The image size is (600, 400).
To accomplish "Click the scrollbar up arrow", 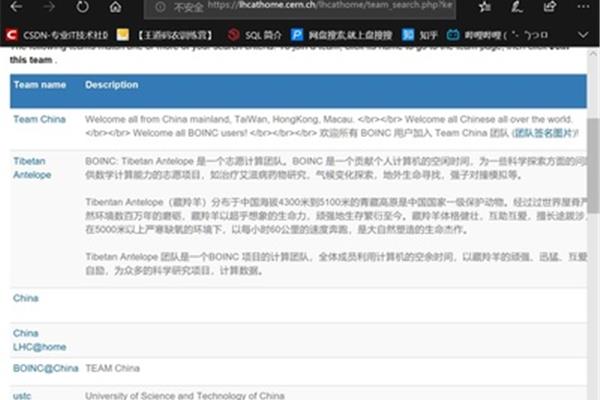I will tap(593, 54).
